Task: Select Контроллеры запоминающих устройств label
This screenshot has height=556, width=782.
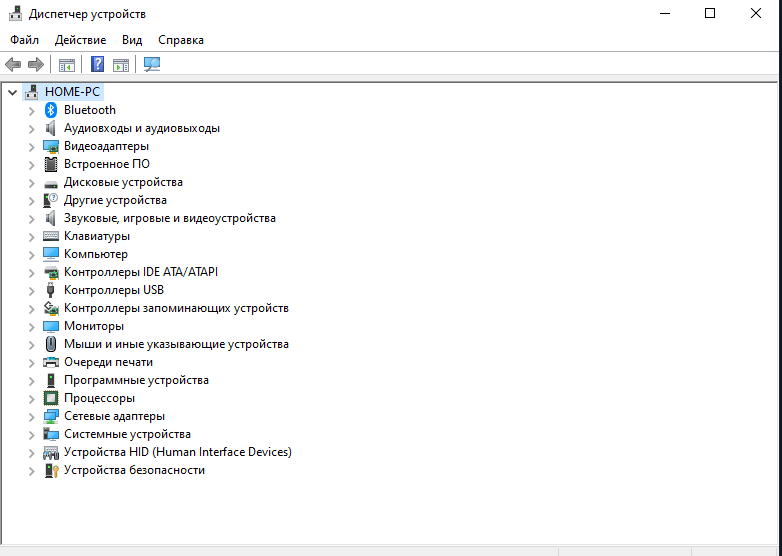Action: coord(176,308)
